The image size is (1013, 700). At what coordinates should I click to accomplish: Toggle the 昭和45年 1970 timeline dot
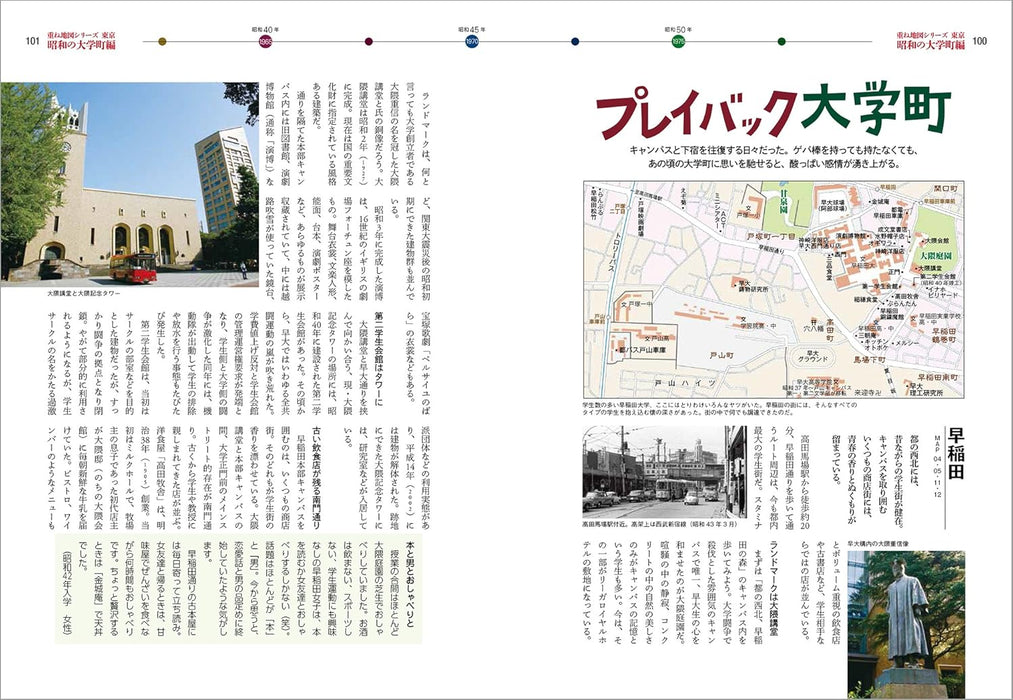(471, 42)
